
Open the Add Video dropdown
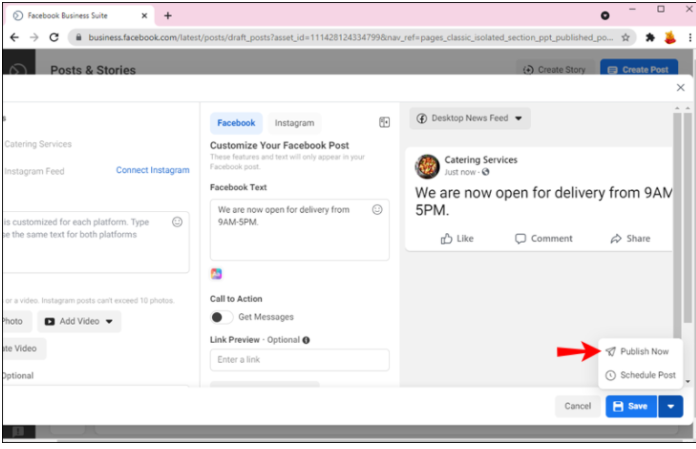click(x=79, y=321)
